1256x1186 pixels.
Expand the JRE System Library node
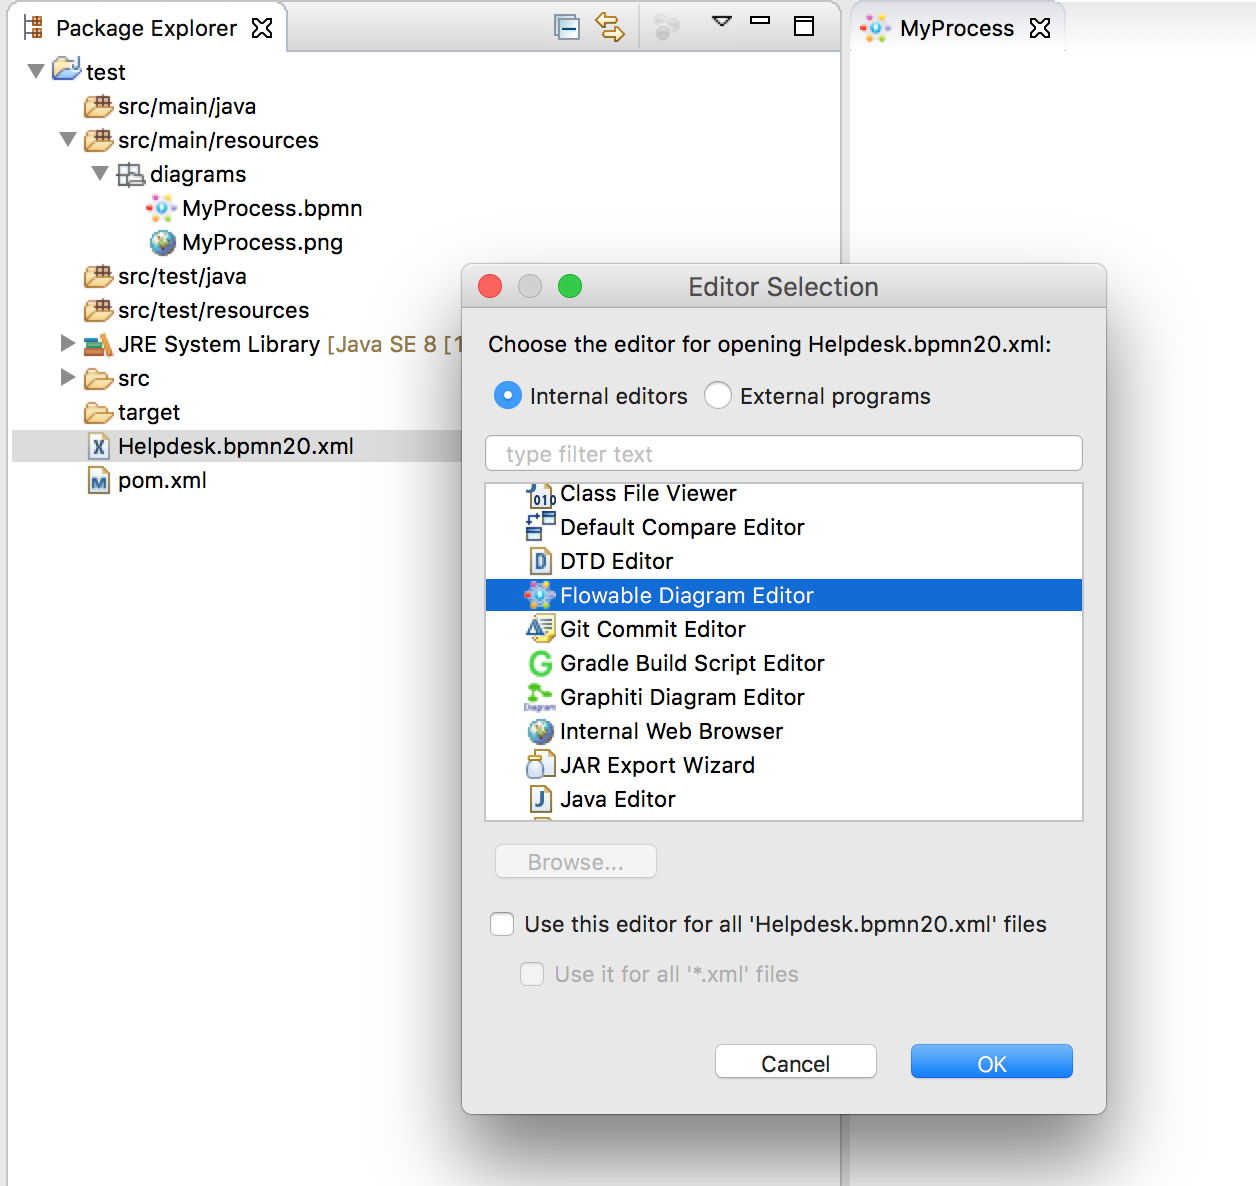68,343
